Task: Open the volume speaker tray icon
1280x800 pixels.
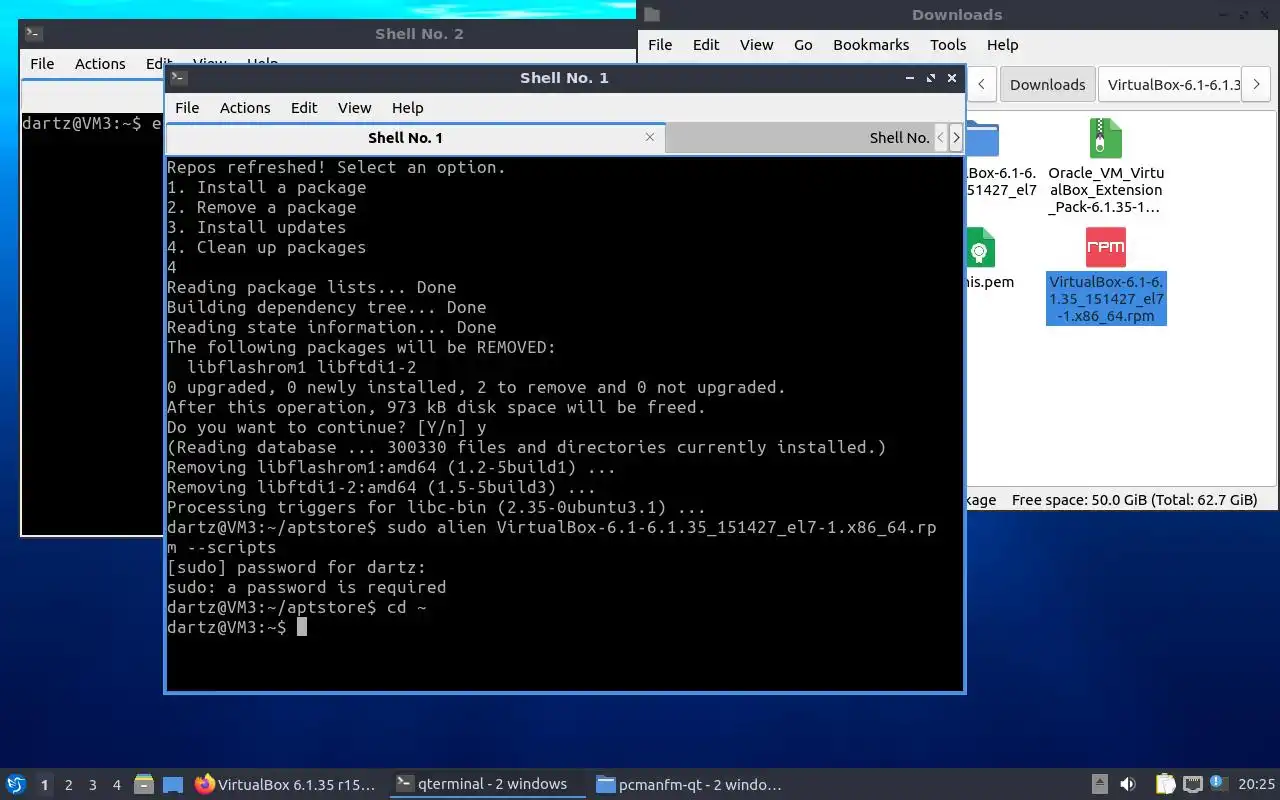Action: tap(1128, 785)
